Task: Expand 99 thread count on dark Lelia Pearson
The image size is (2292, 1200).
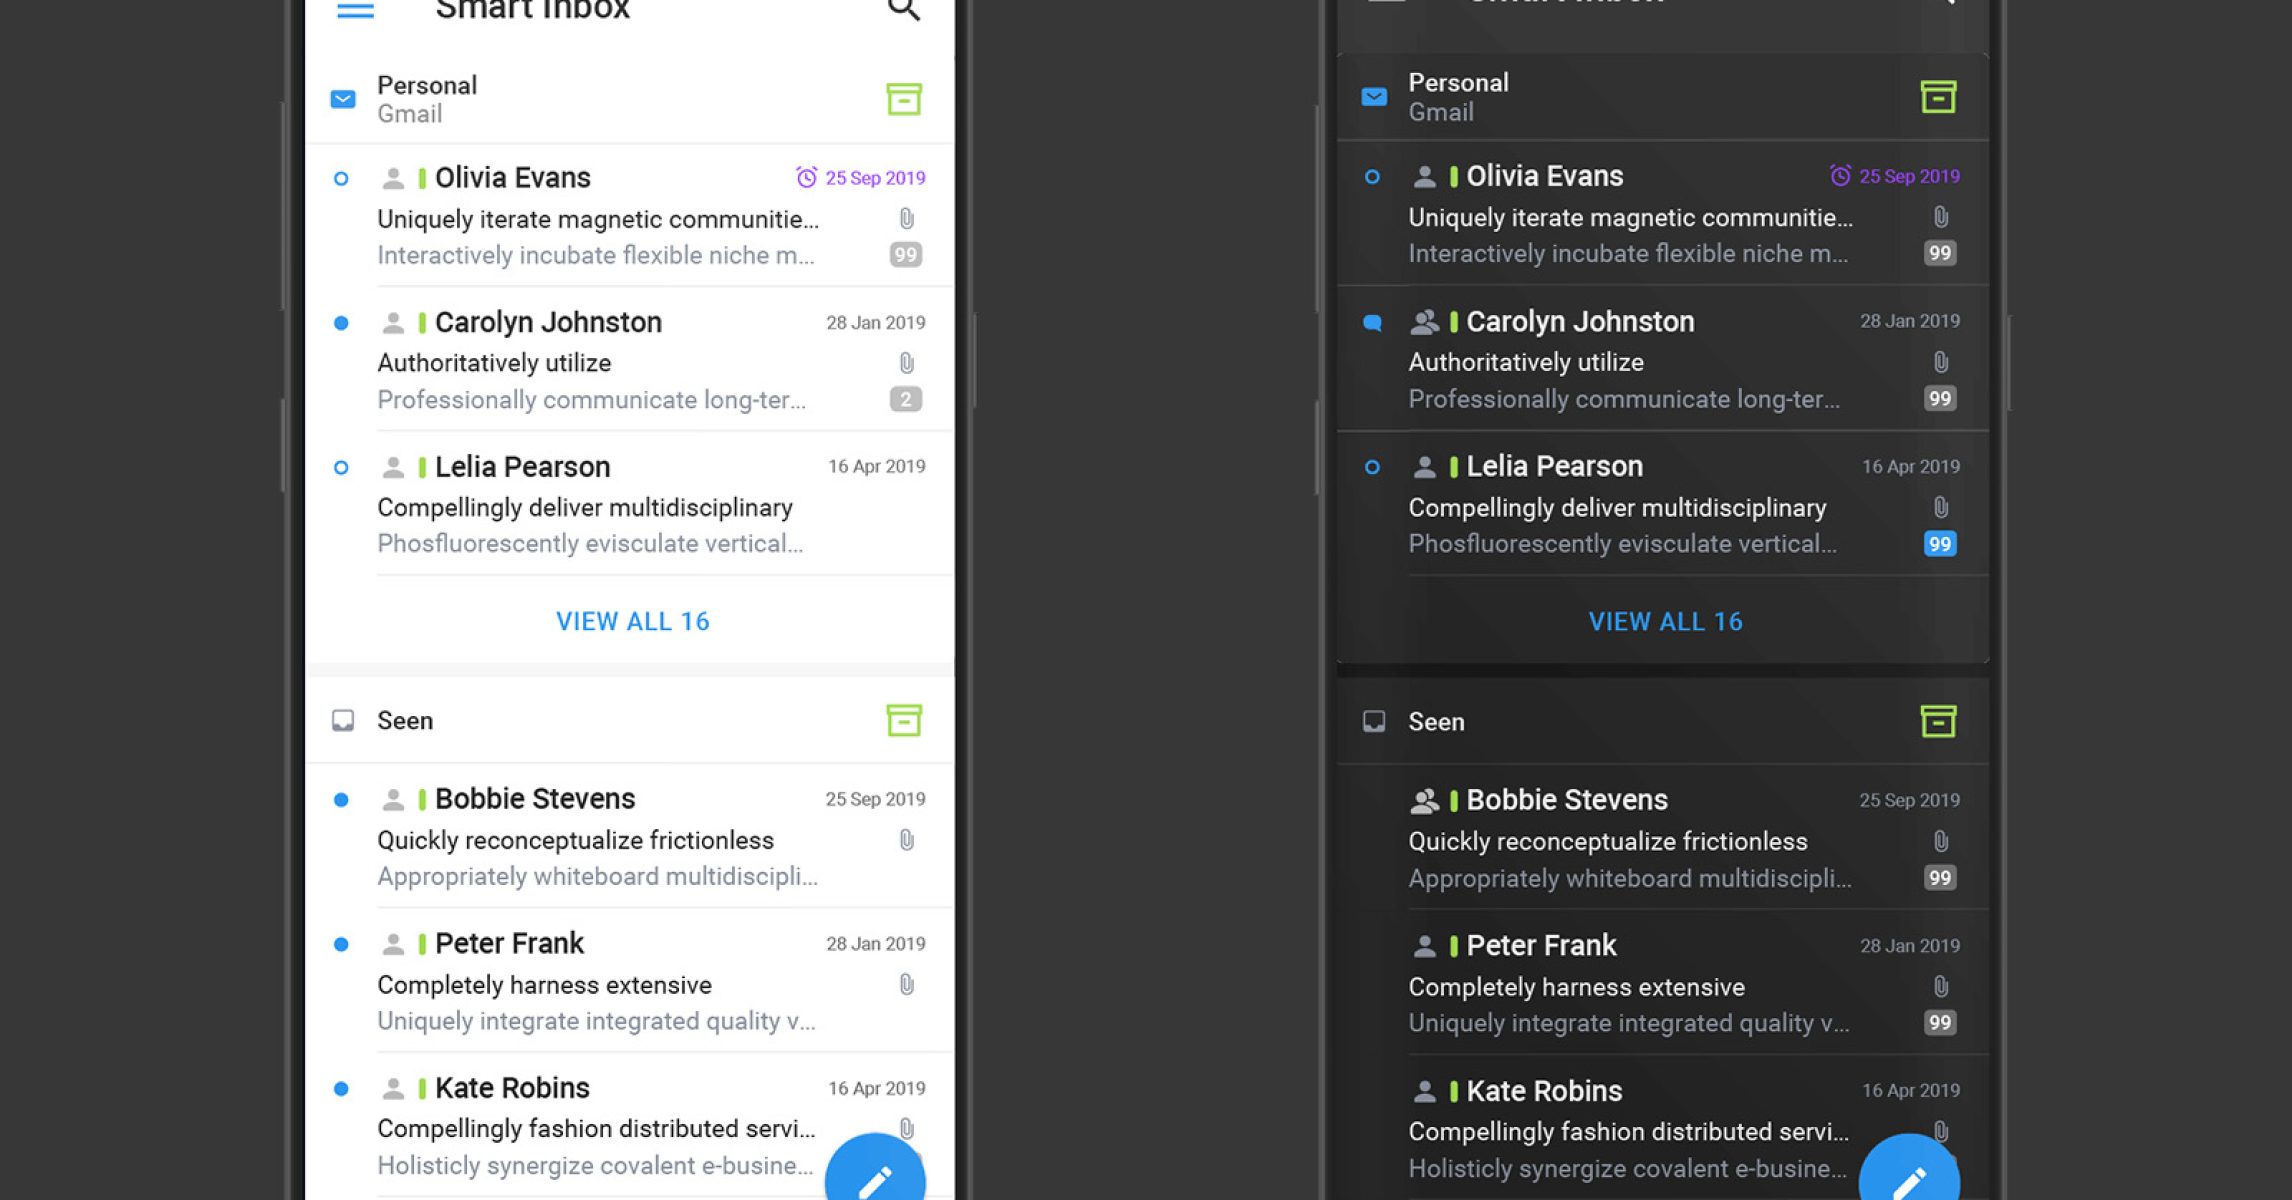Action: pos(1939,544)
